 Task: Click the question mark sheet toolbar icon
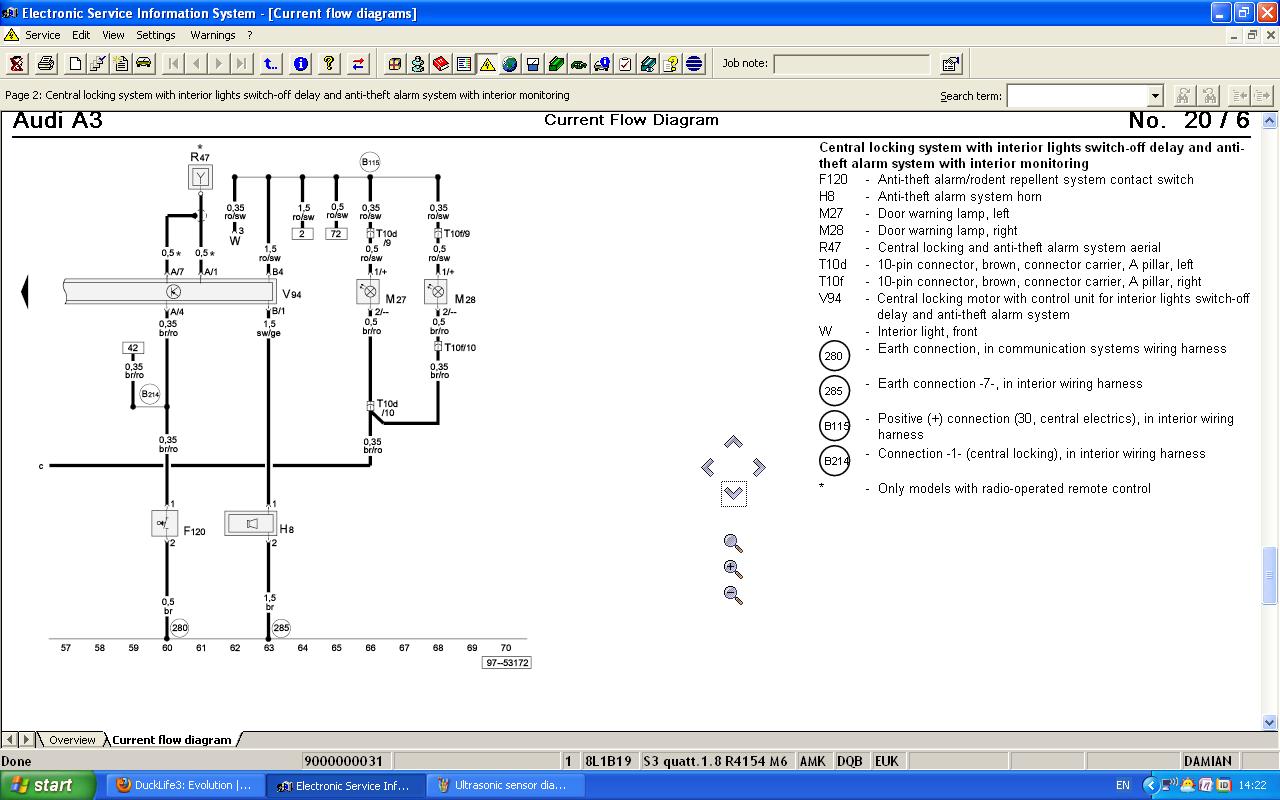pyautogui.click(x=671, y=64)
